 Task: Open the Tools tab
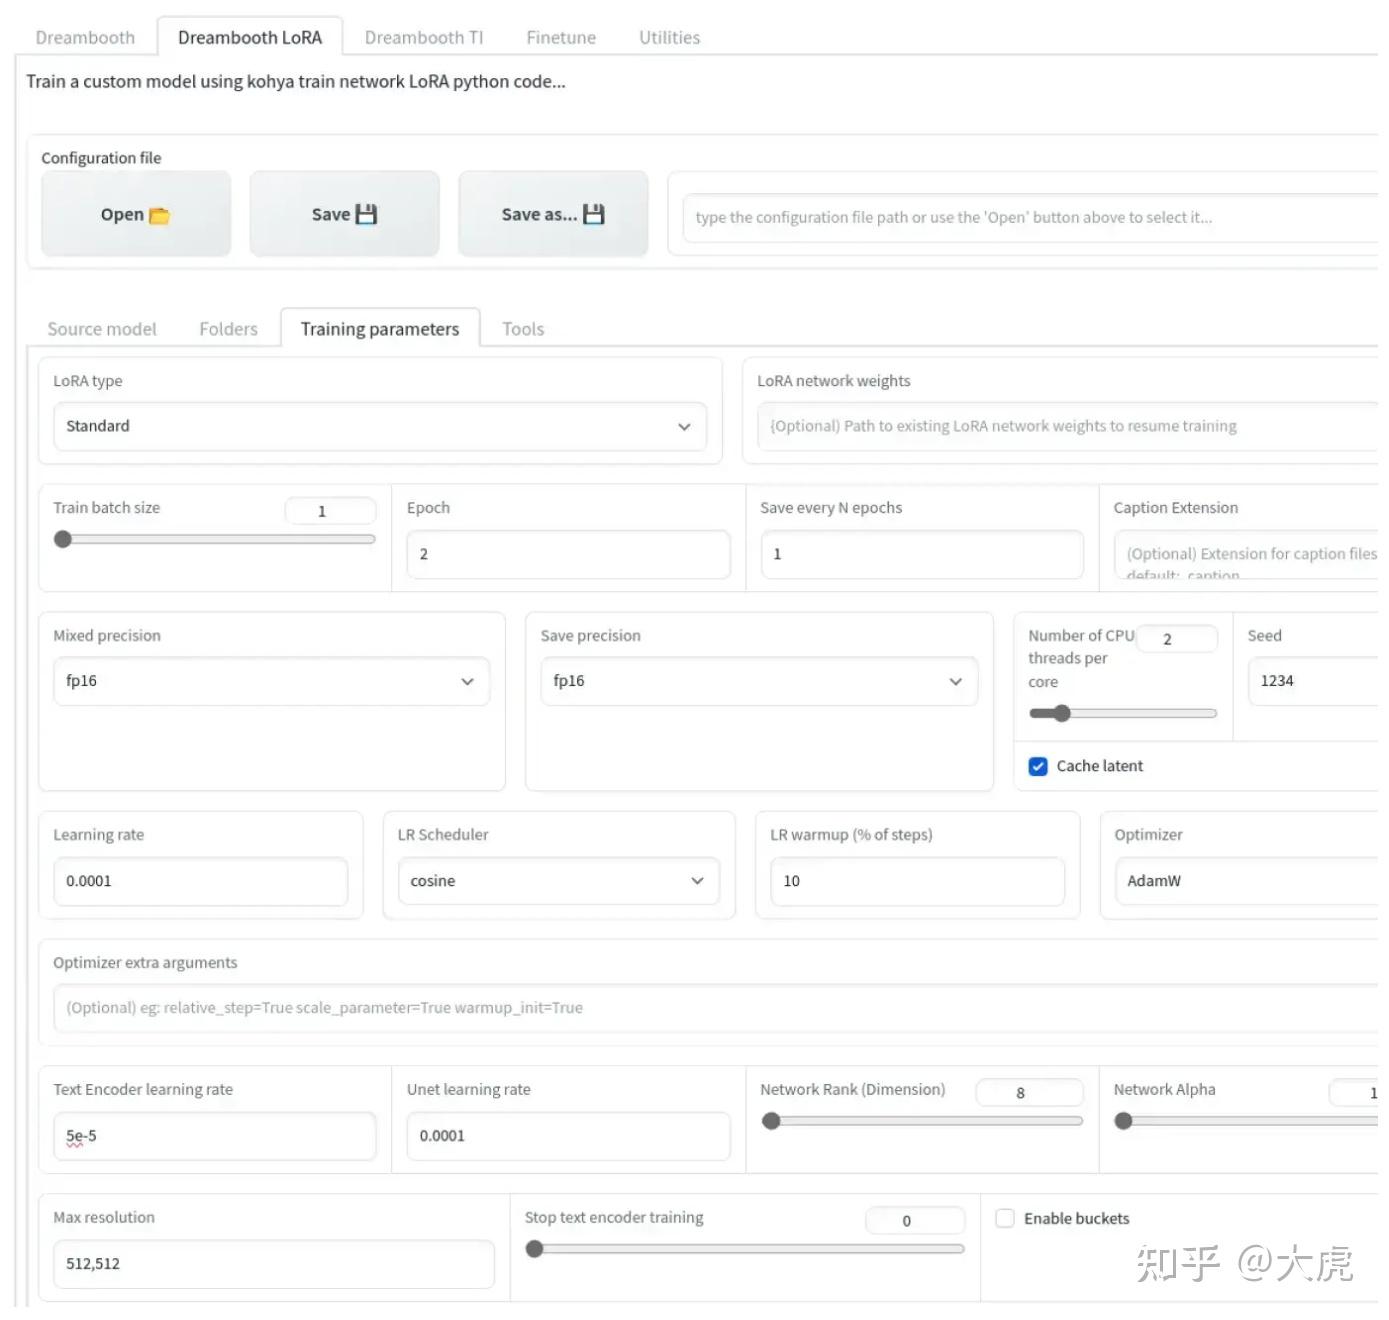(522, 328)
